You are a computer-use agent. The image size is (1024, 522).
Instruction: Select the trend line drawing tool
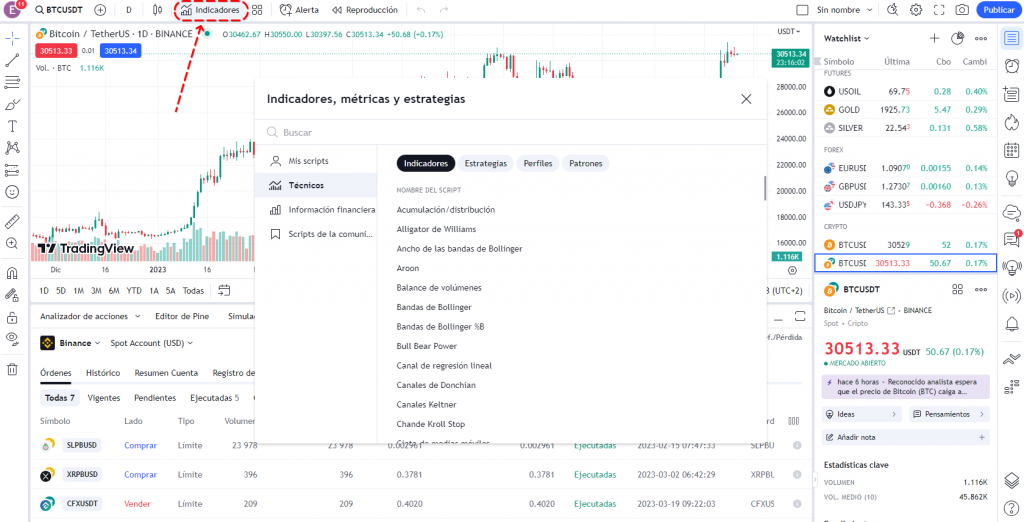coord(12,61)
